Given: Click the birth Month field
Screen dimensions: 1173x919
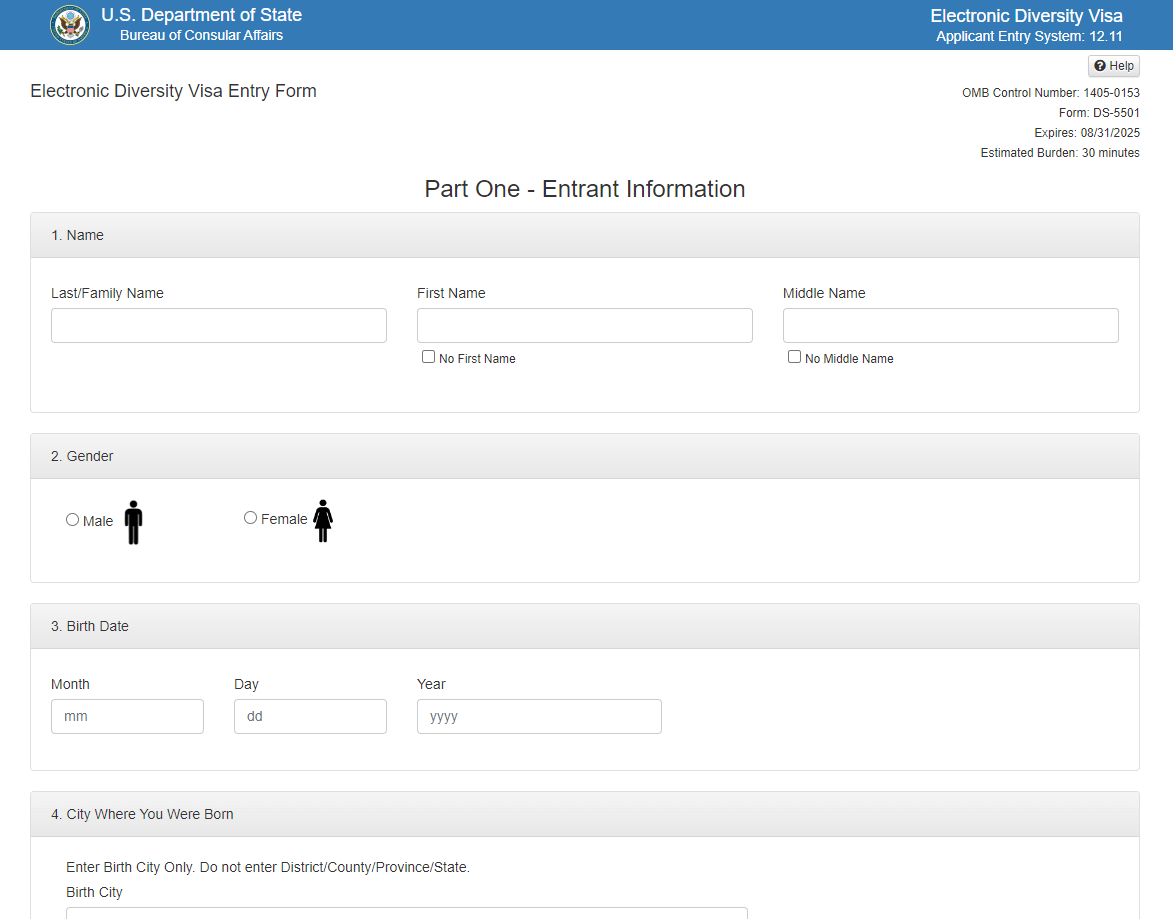Looking at the screenshot, I should (127, 717).
